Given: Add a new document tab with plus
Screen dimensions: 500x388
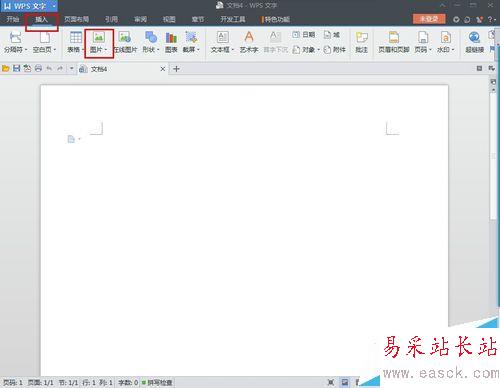Looking at the screenshot, I should (176, 69).
